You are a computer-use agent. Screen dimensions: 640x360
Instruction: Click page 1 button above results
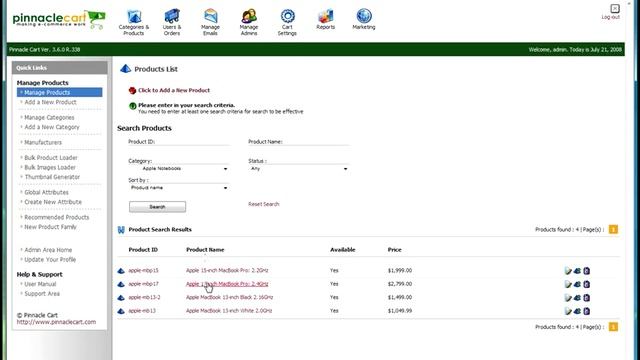tap(613, 229)
